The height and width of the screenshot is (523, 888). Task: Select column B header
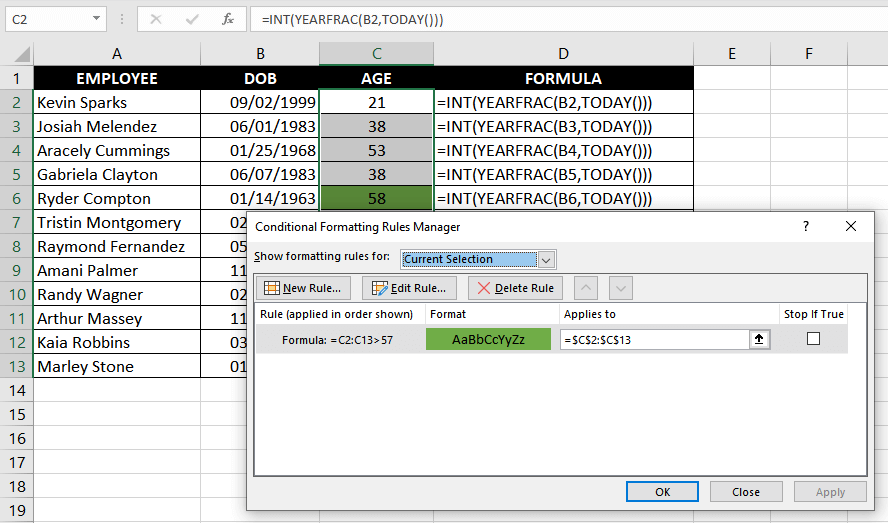[260, 54]
